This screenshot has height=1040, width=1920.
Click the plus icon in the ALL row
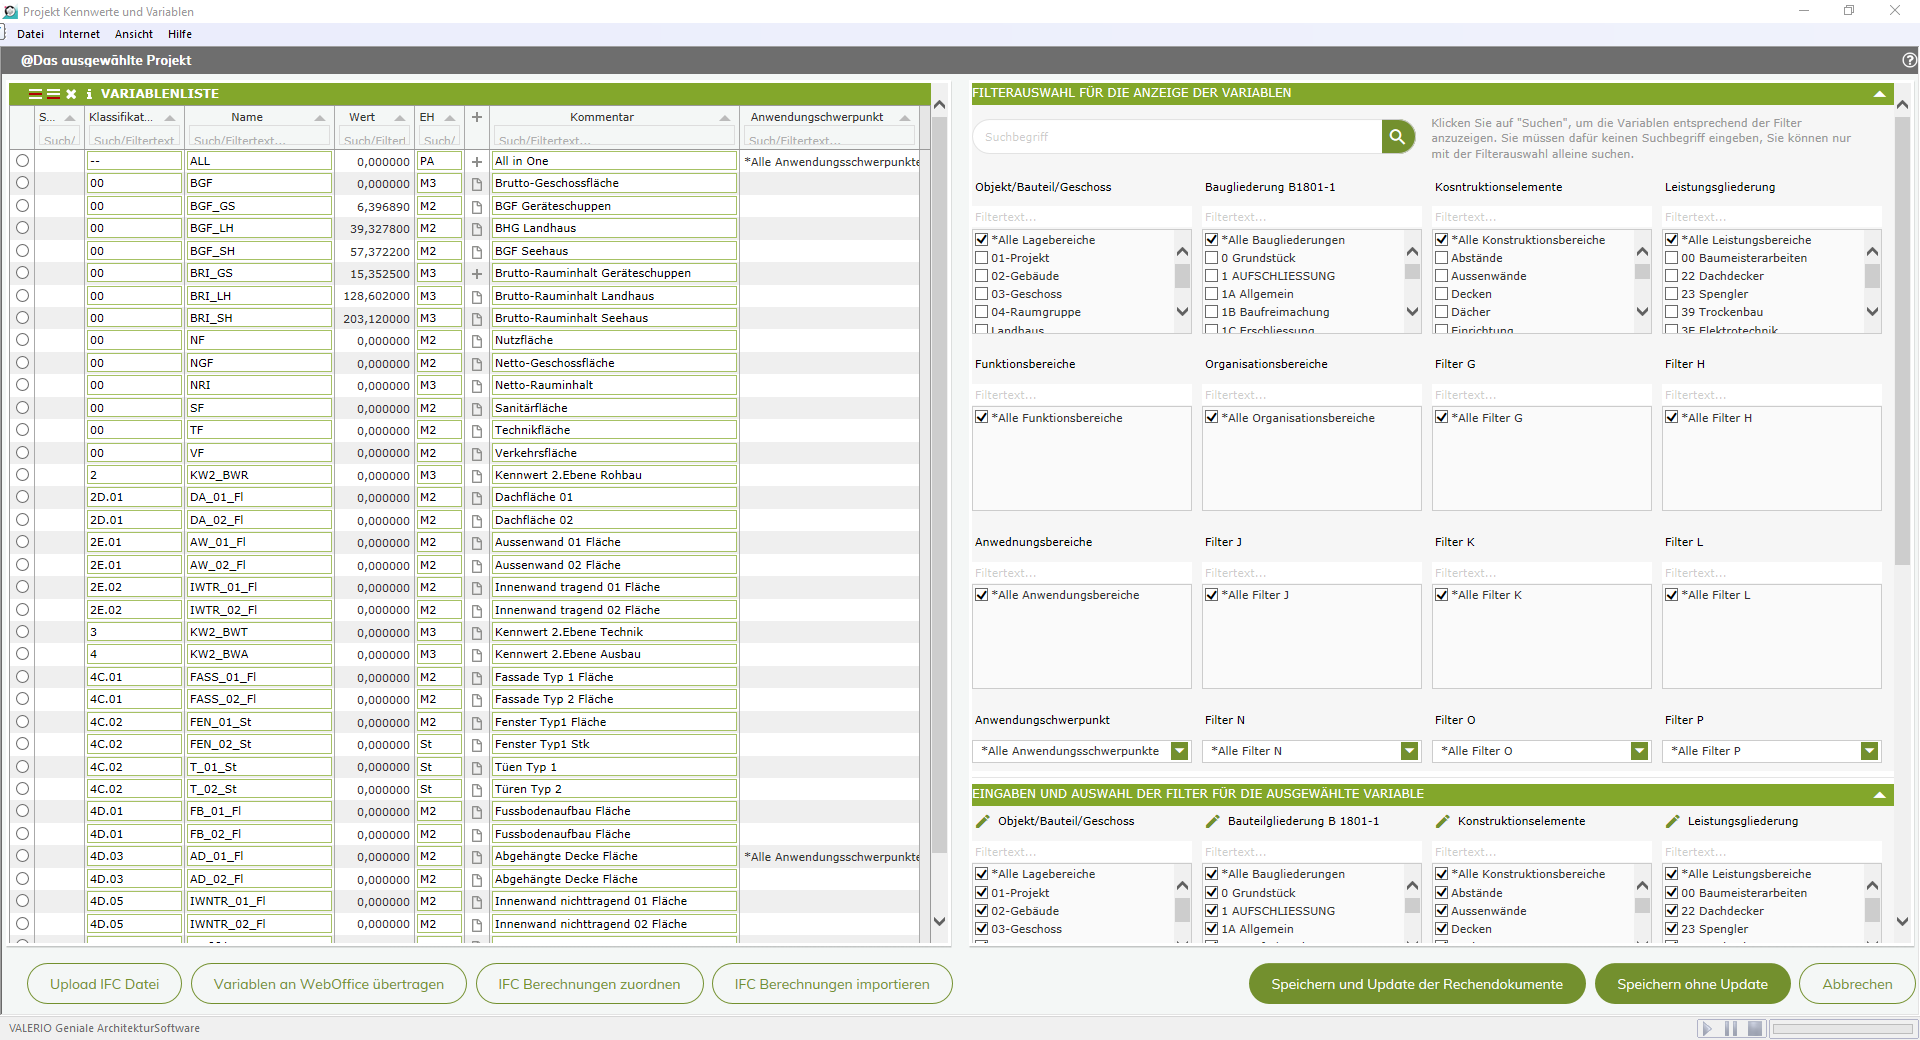(x=477, y=161)
